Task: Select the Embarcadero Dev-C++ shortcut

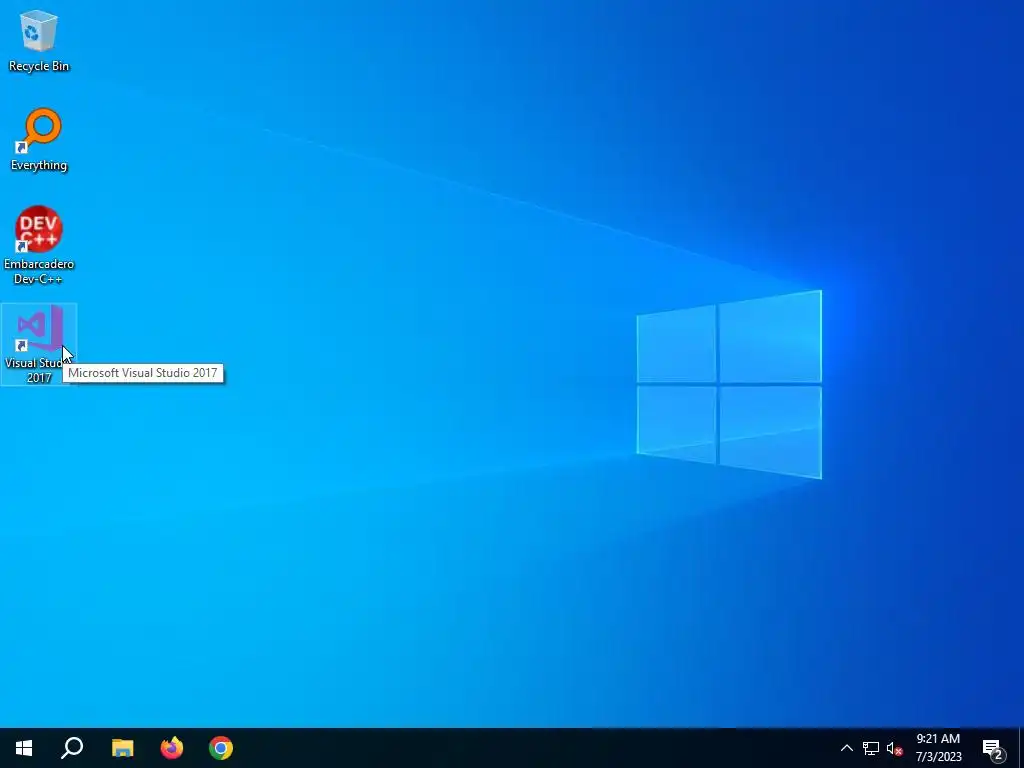Action: (x=39, y=246)
